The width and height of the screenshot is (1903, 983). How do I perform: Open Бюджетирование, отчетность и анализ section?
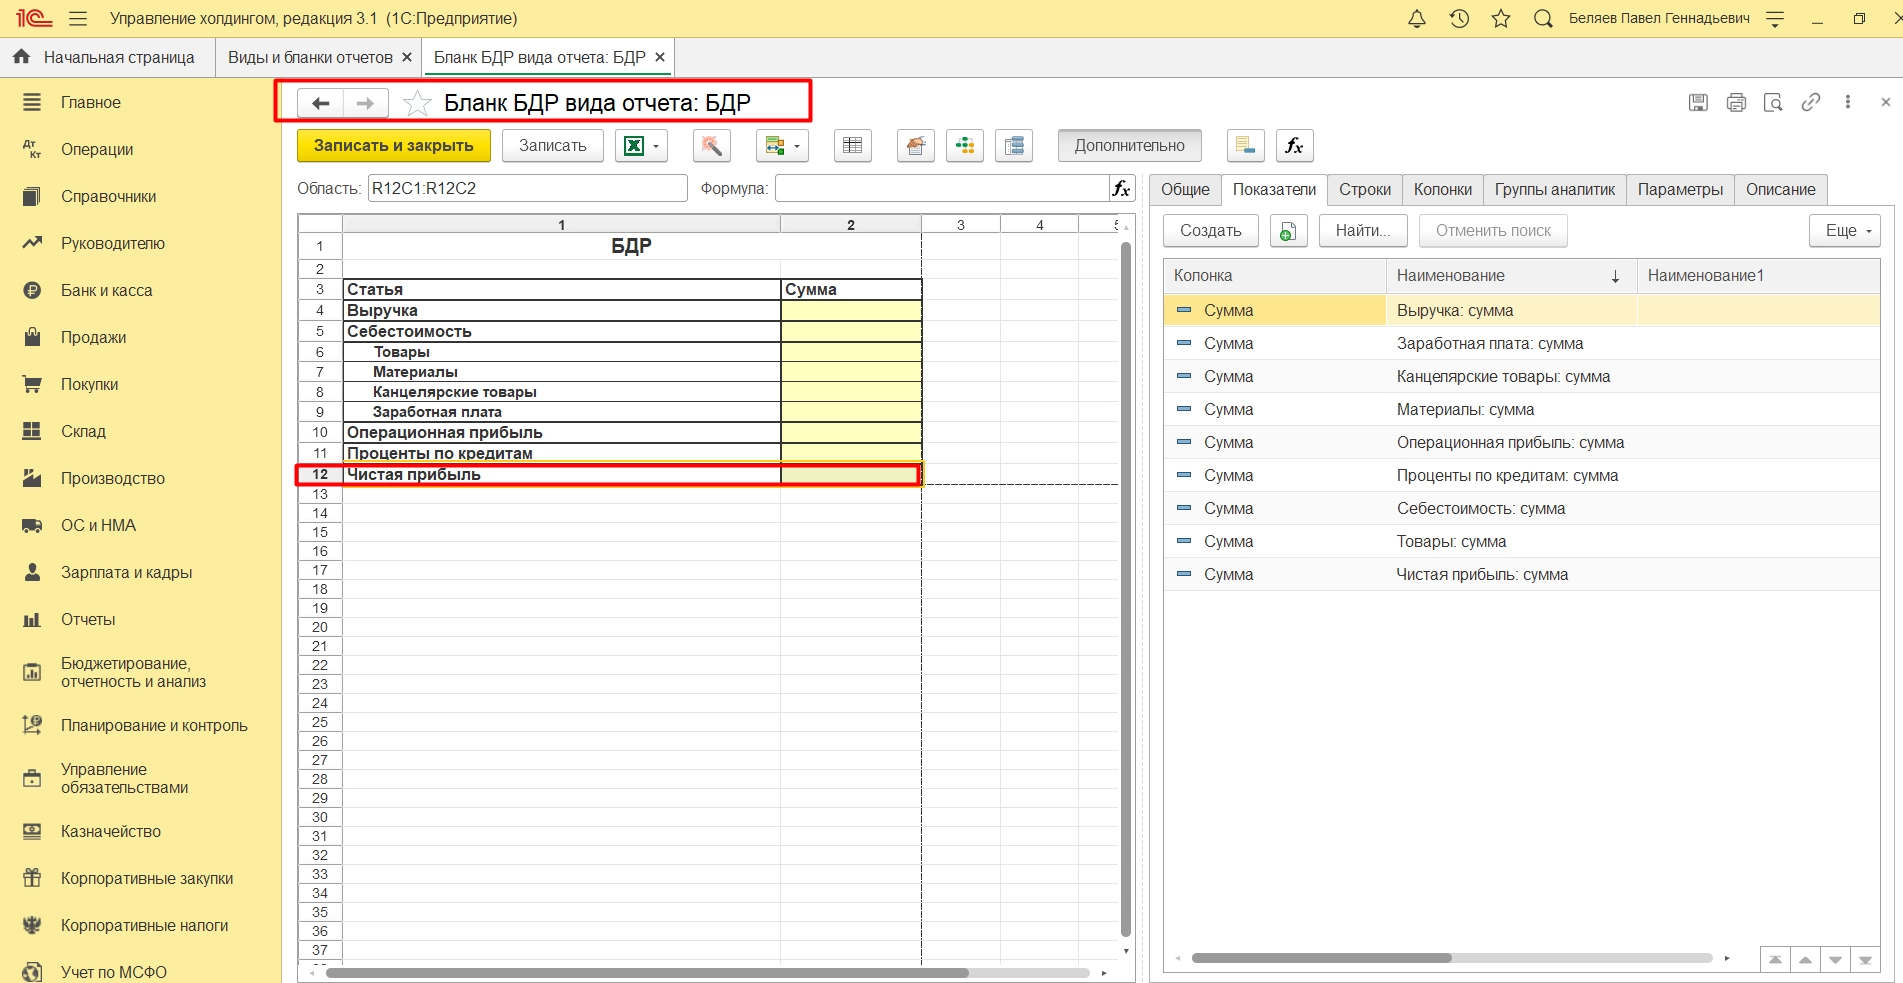133,673
